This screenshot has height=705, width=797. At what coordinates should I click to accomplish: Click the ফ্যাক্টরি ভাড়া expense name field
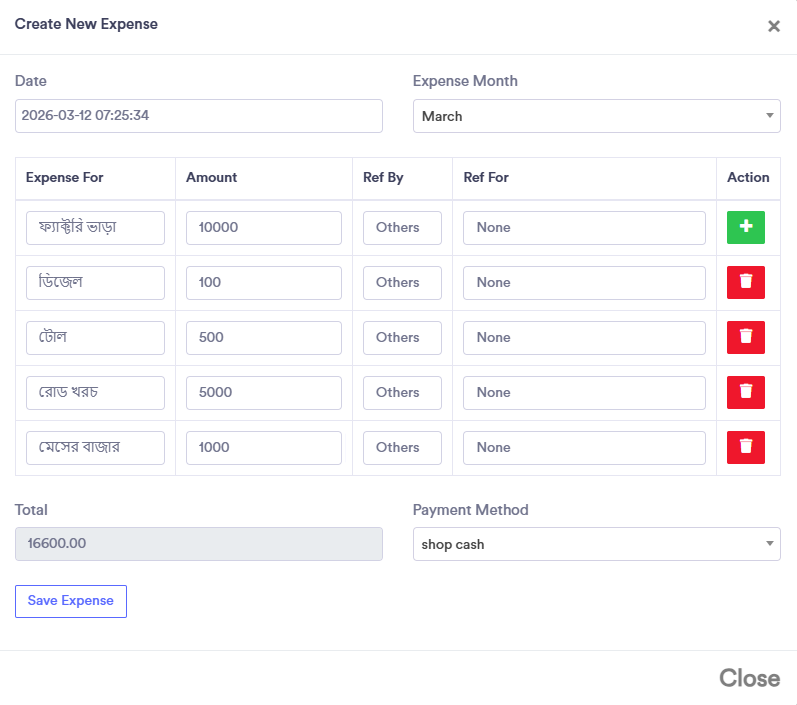tap(95, 227)
